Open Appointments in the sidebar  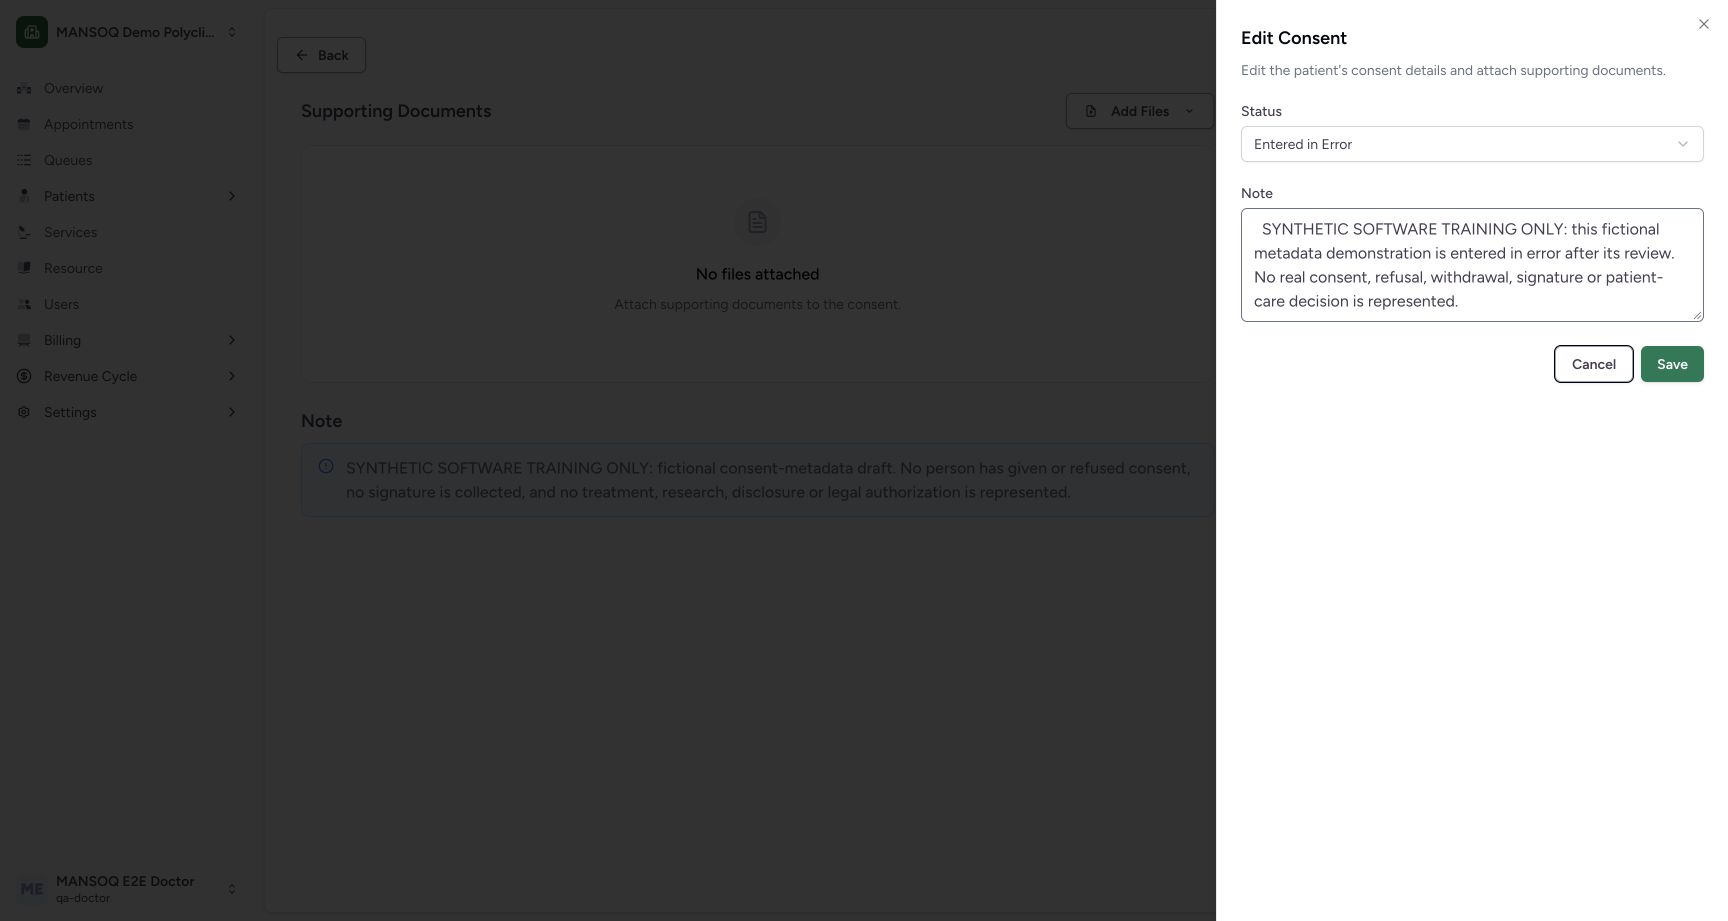(127, 124)
